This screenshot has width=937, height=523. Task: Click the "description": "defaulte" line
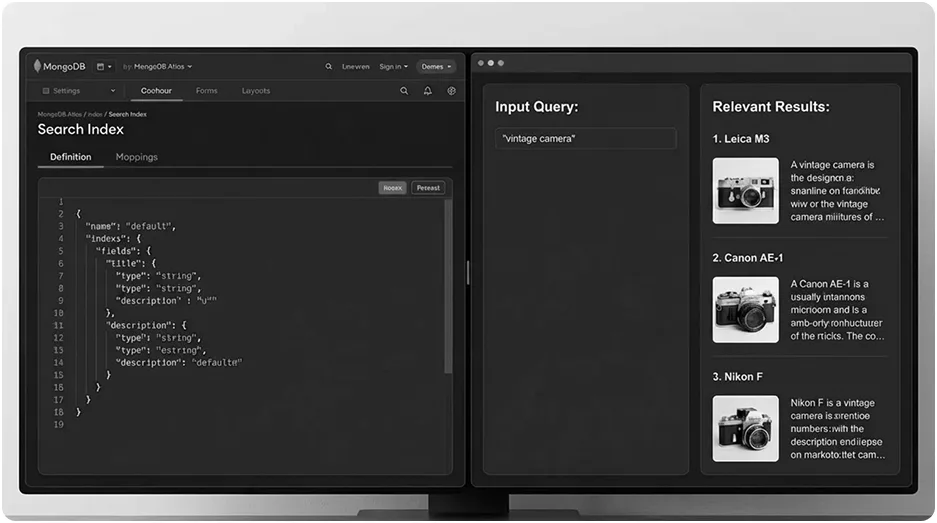point(179,362)
